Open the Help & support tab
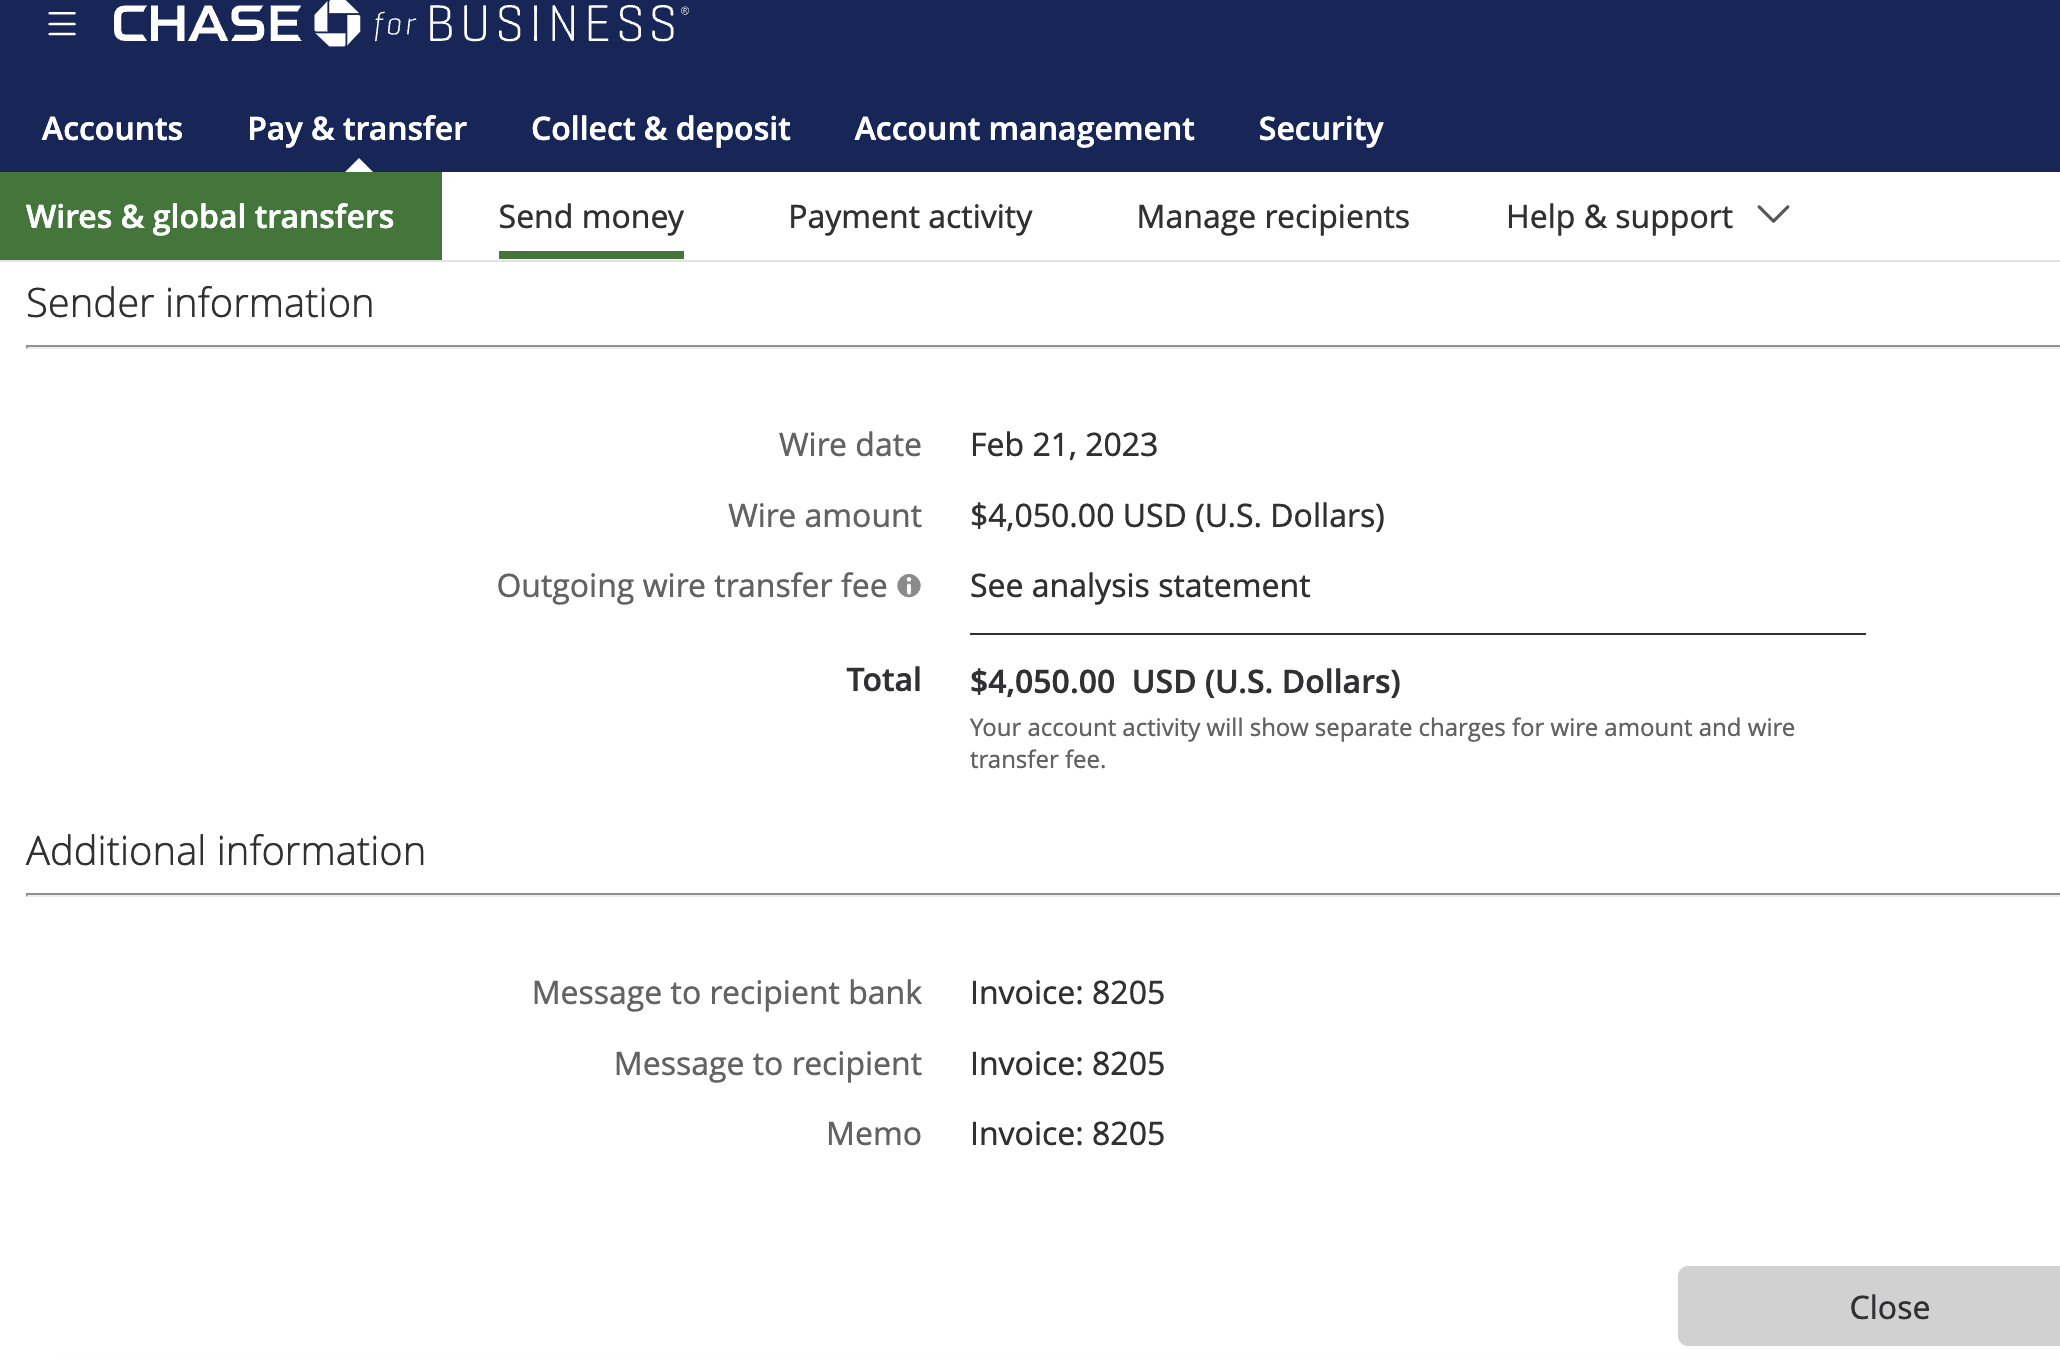 point(1619,217)
